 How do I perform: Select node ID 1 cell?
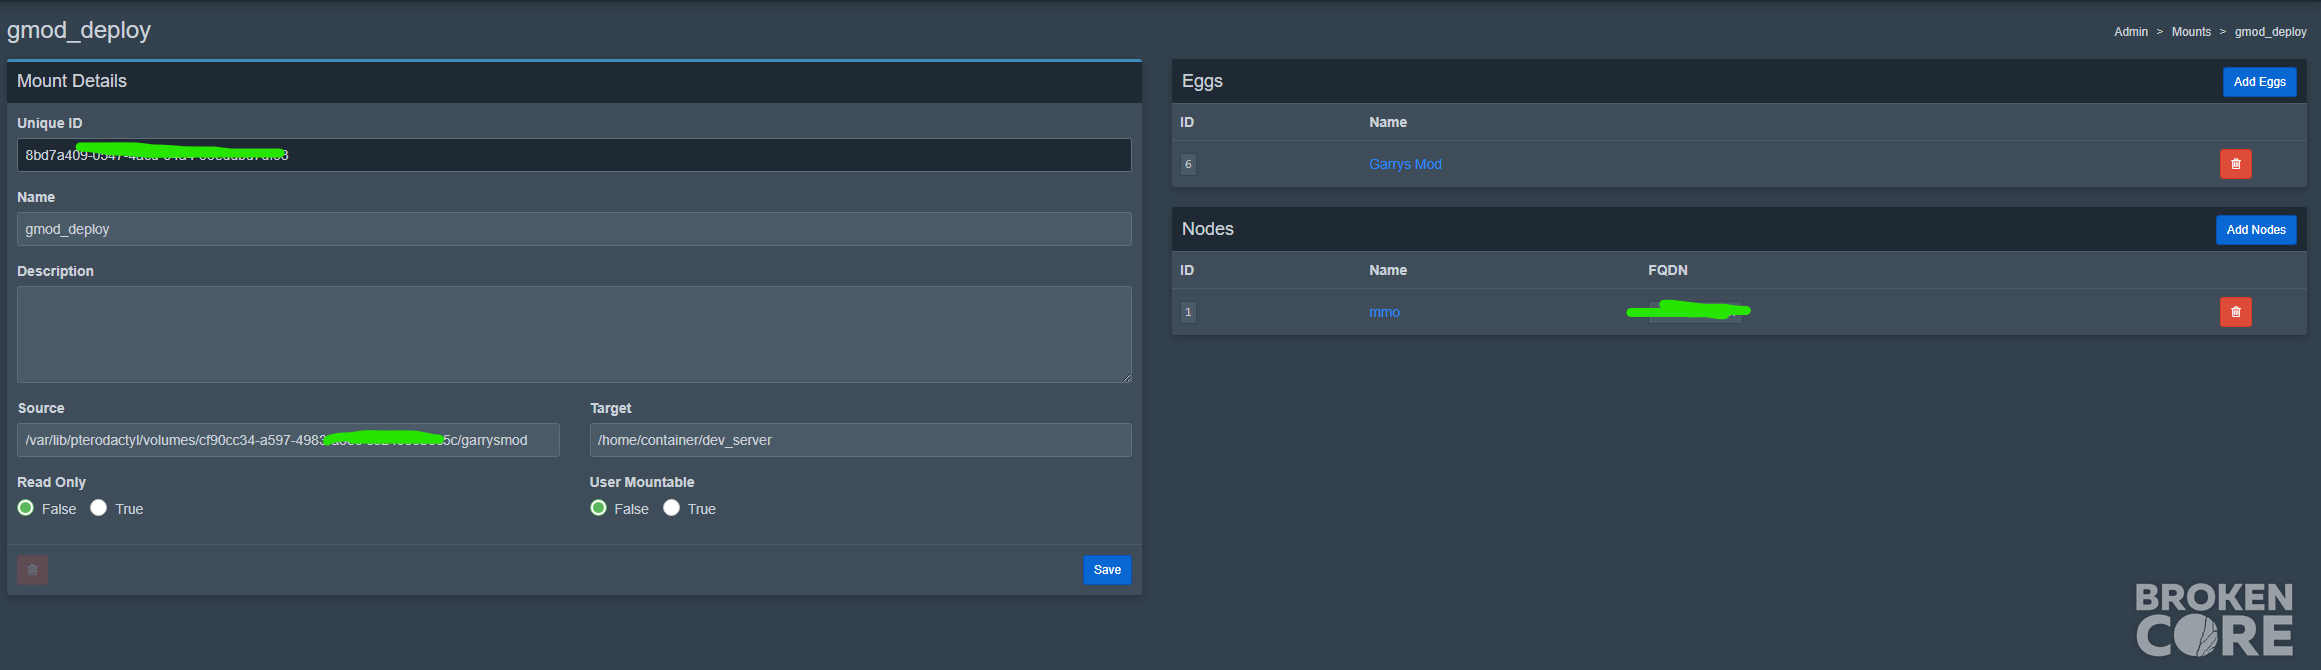click(x=1188, y=312)
